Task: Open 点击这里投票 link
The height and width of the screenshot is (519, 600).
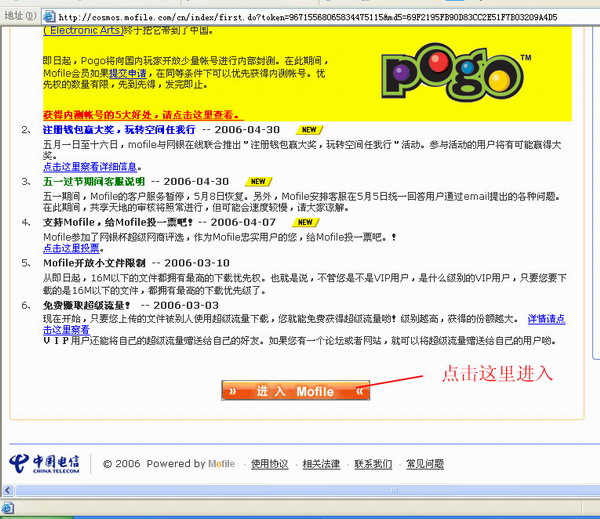Action: (71, 248)
